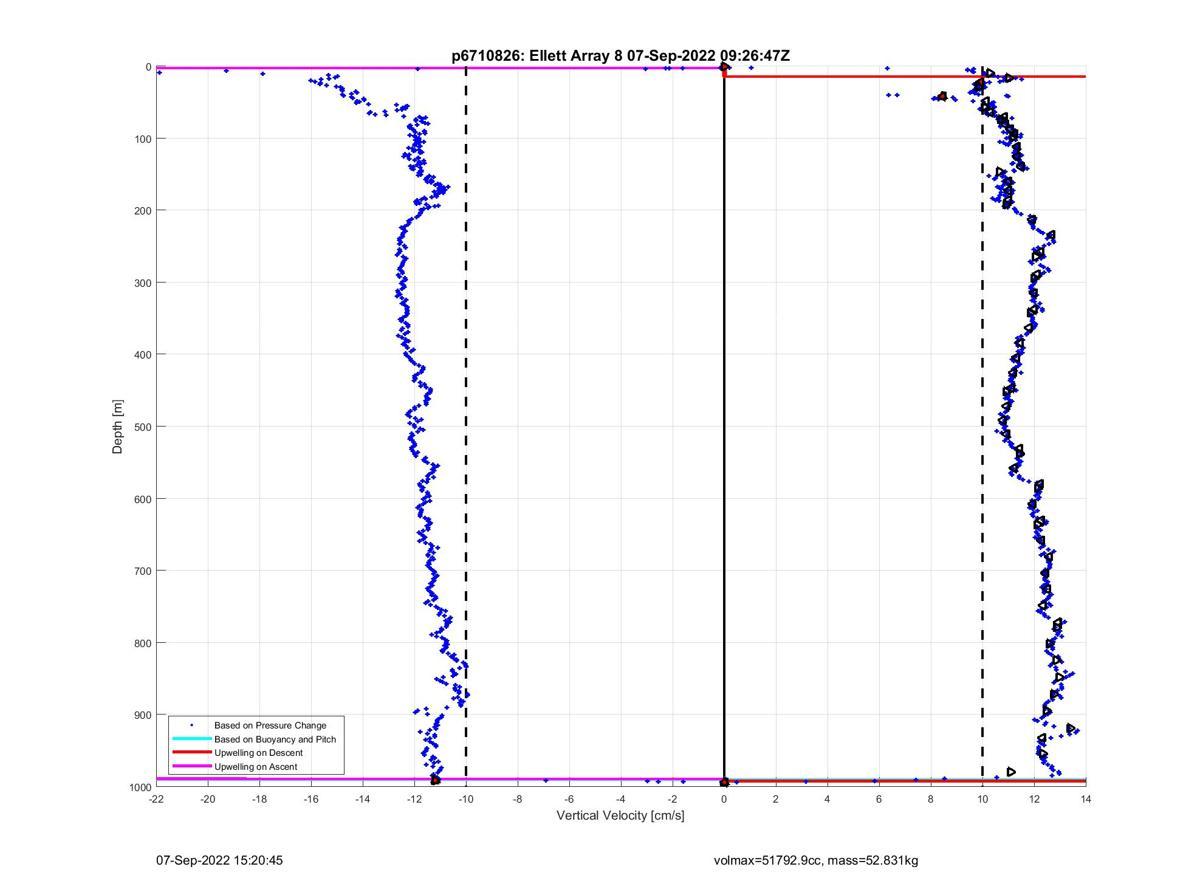Viewport: 1200px width, 885px height.
Task: Click the depth-axis tick label '600'
Action: tap(142, 499)
